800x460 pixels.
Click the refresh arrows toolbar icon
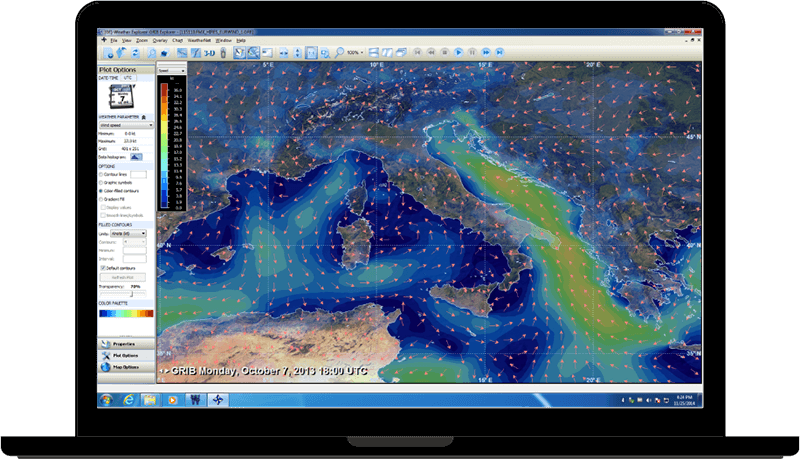point(135,52)
